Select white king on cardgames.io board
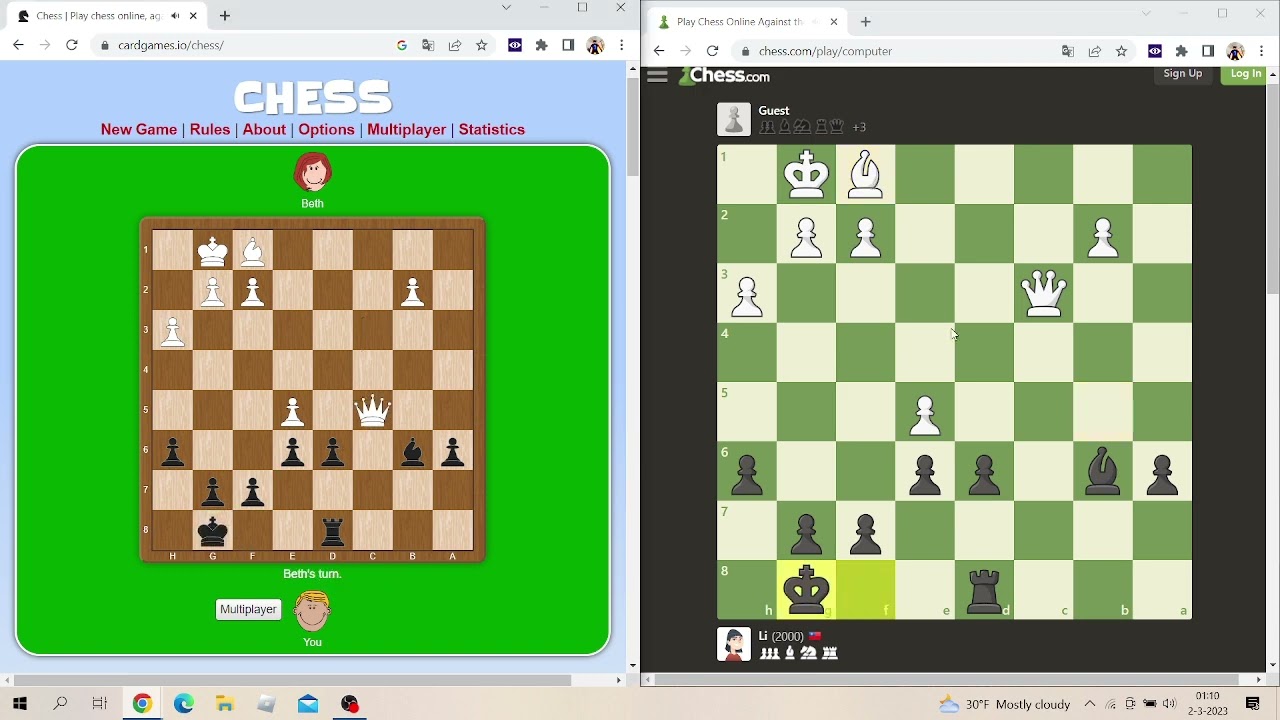The width and height of the screenshot is (1280, 720). point(212,251)
